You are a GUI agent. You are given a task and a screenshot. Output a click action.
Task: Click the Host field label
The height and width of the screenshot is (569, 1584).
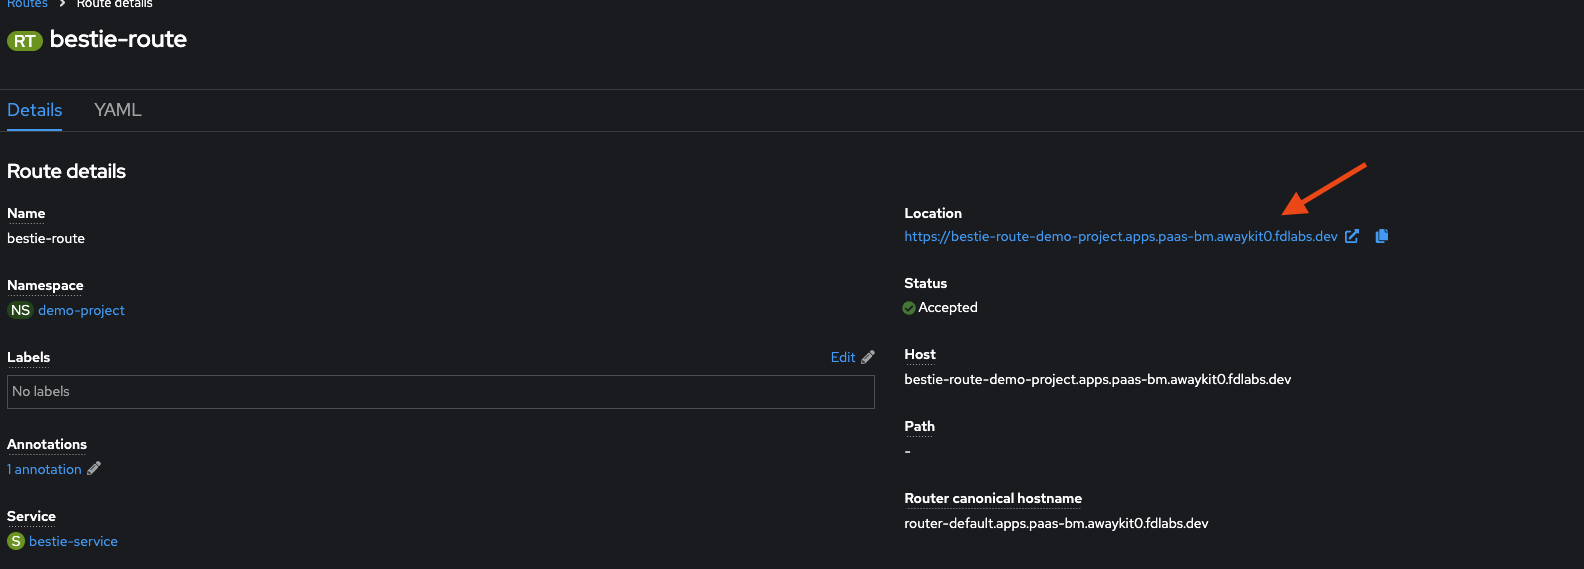(x=920, y=354)
